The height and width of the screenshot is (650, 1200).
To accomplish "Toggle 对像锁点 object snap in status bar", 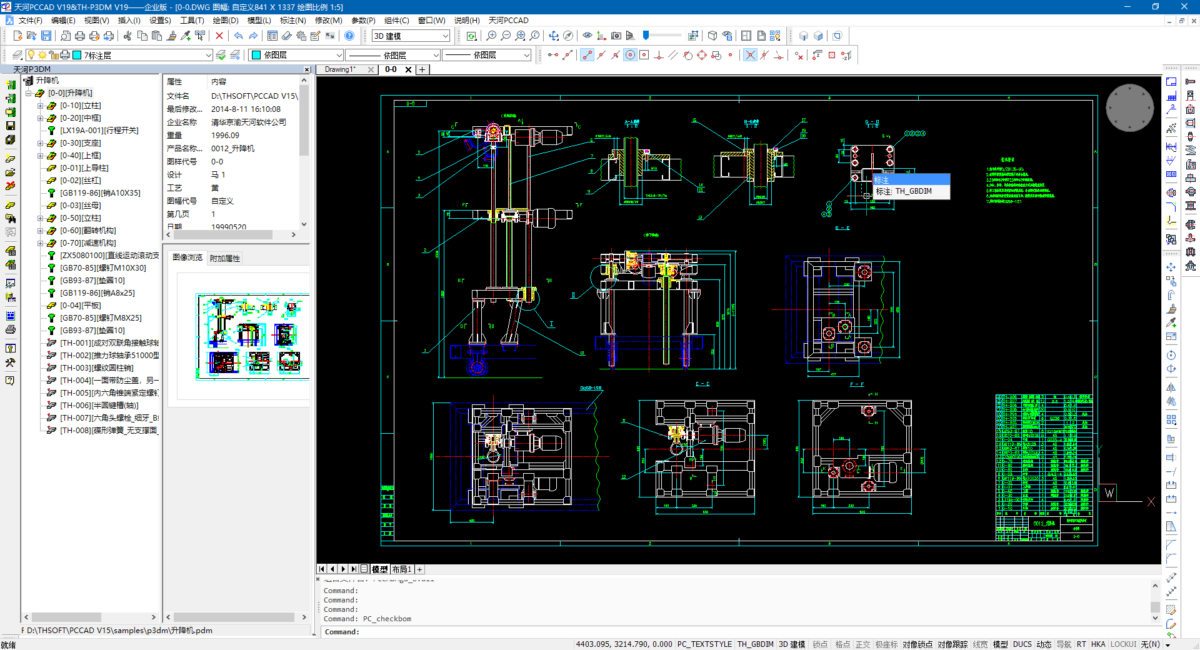I will tap(918, 644).
